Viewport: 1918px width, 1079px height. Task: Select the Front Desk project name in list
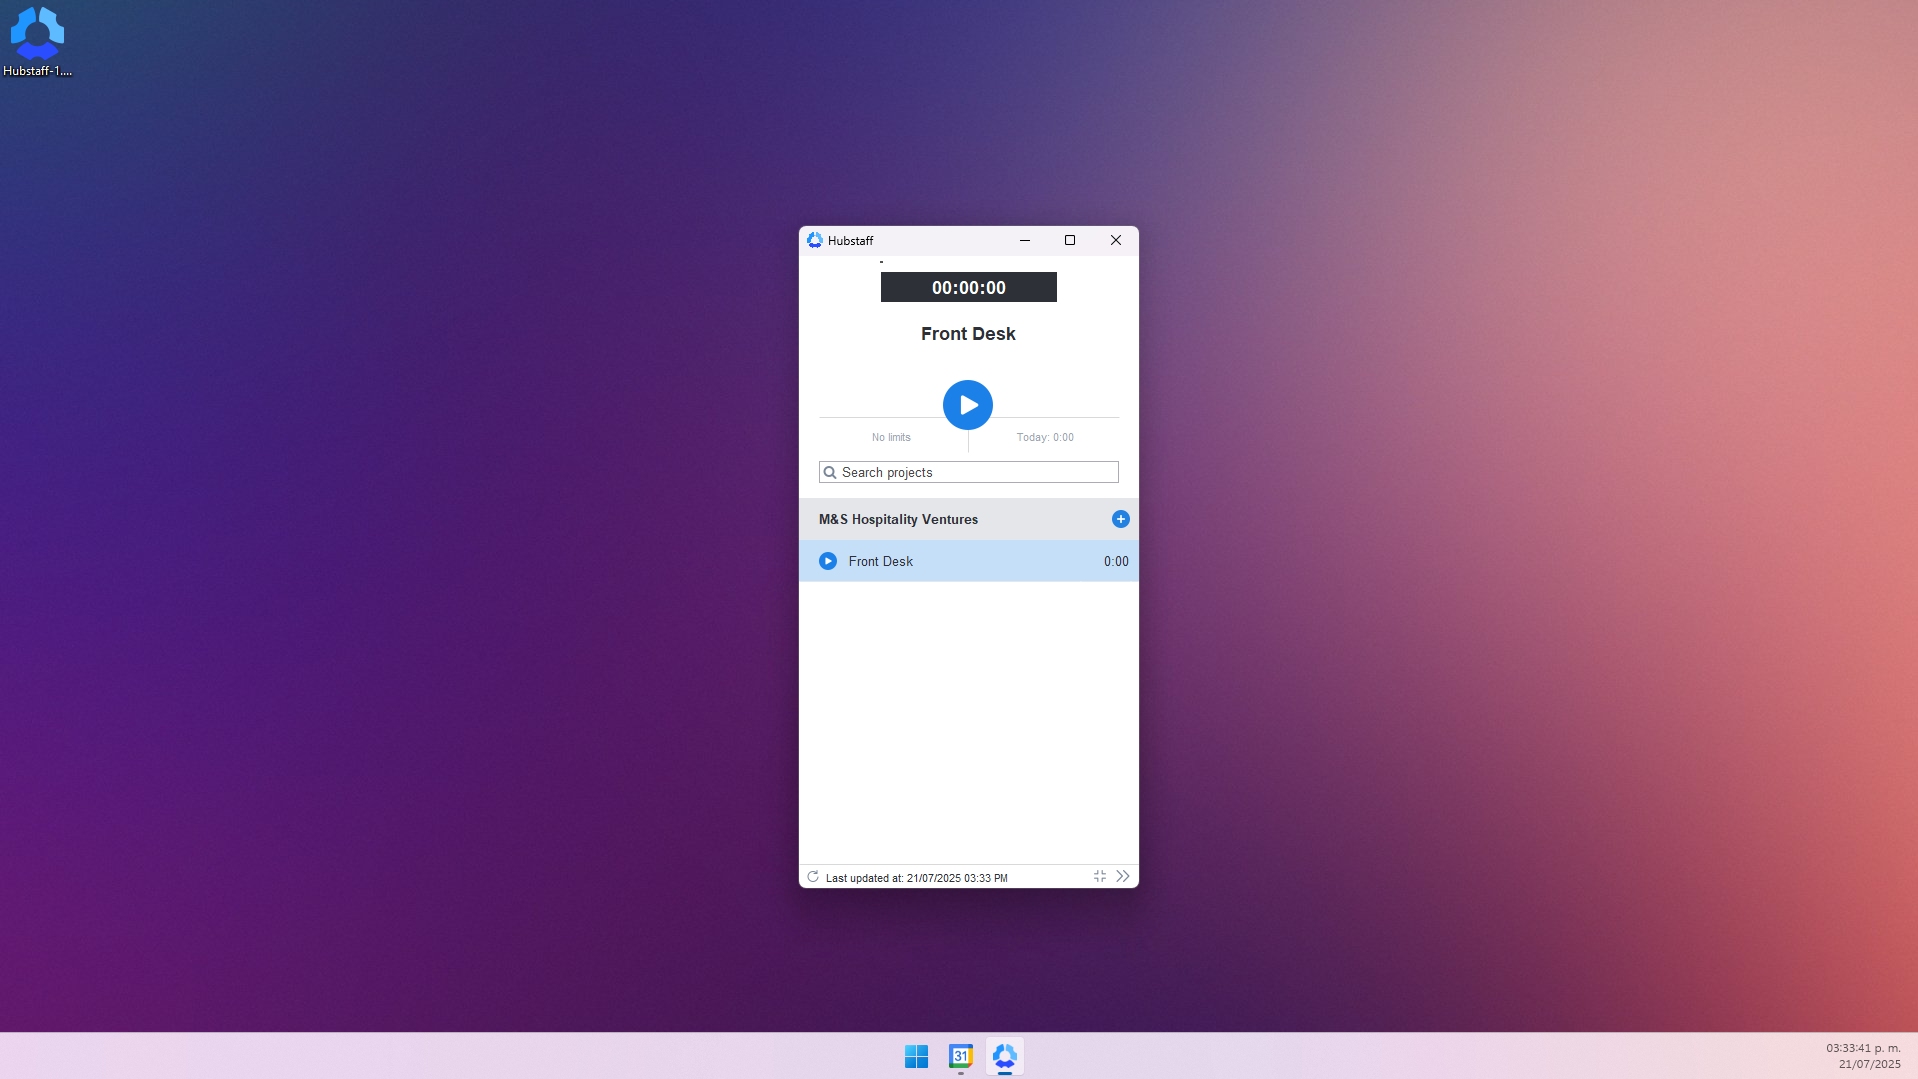click(x=880, y=561)
